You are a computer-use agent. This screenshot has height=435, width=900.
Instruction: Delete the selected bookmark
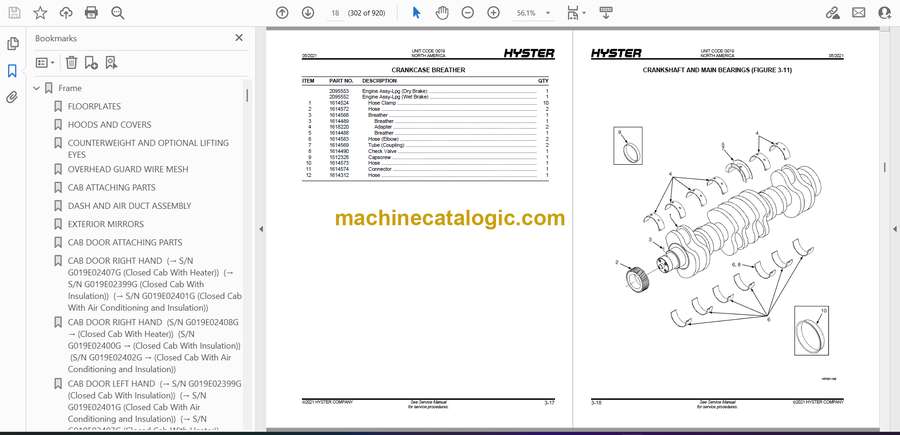(71, 63)
